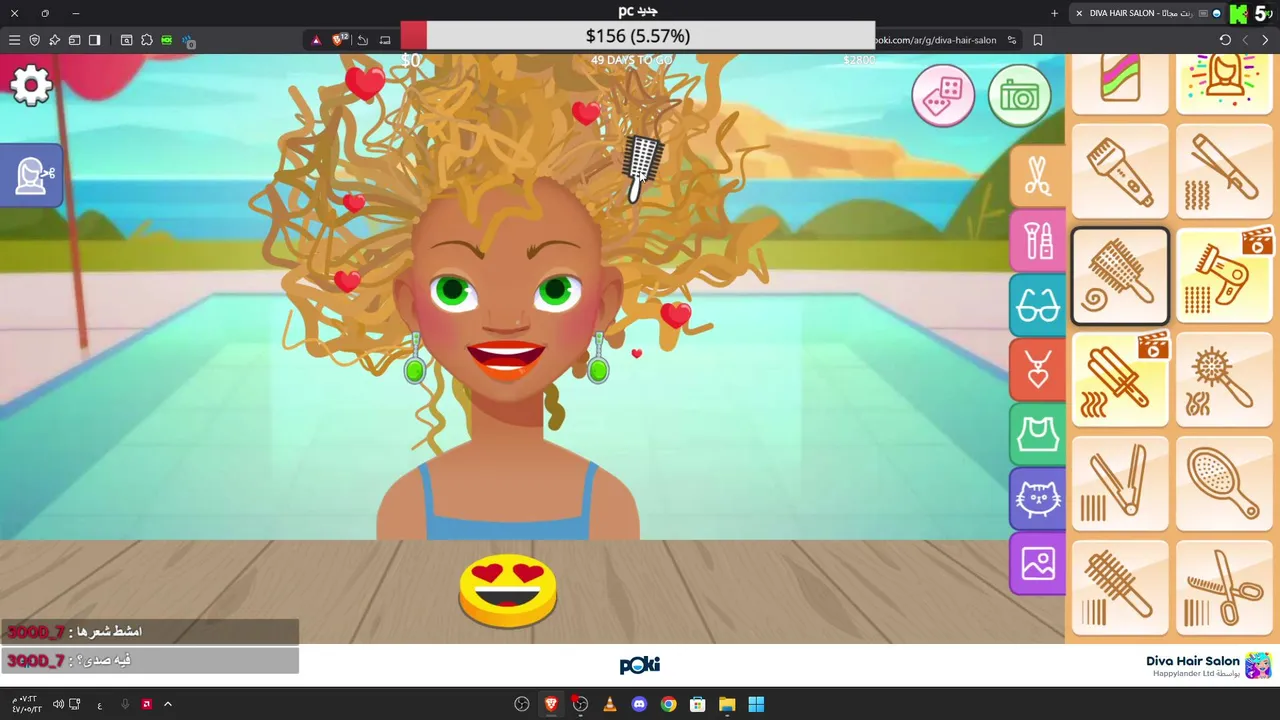
Task: Select the comb and scissors cutting tool
Action: tap(1224, 588)
